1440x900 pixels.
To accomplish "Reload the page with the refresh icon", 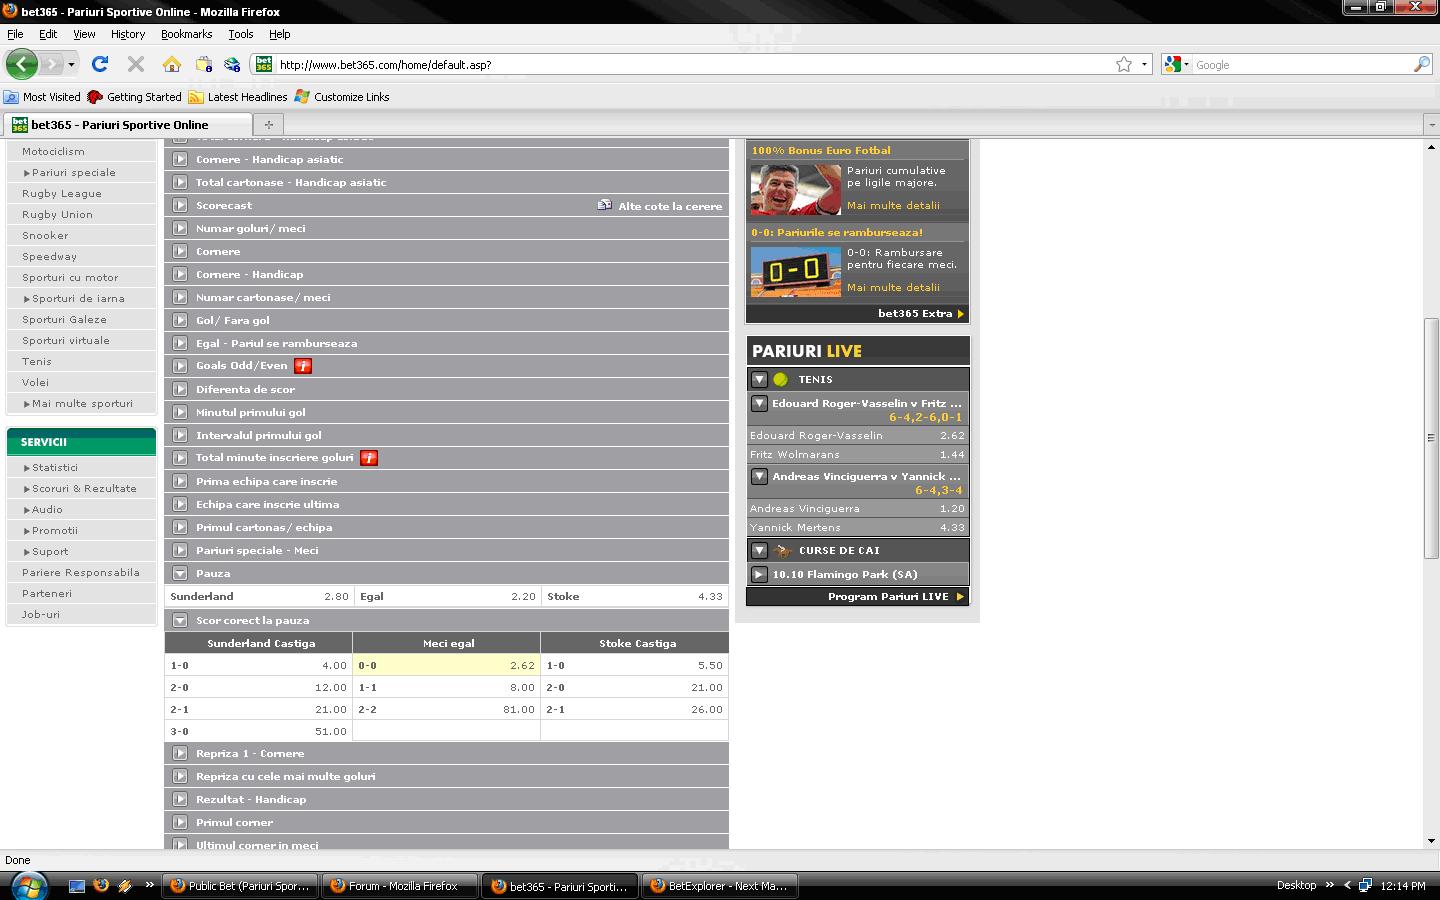I will (100, 64).
